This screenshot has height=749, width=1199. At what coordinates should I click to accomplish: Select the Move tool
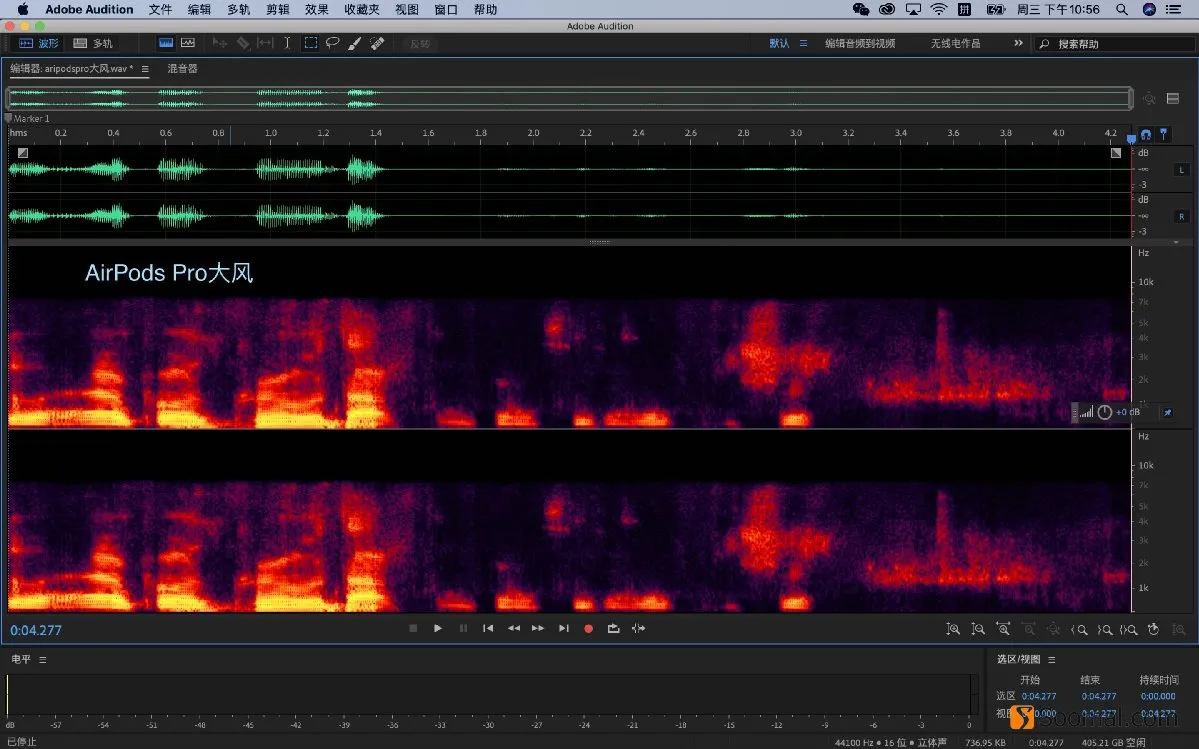(220, 43)
